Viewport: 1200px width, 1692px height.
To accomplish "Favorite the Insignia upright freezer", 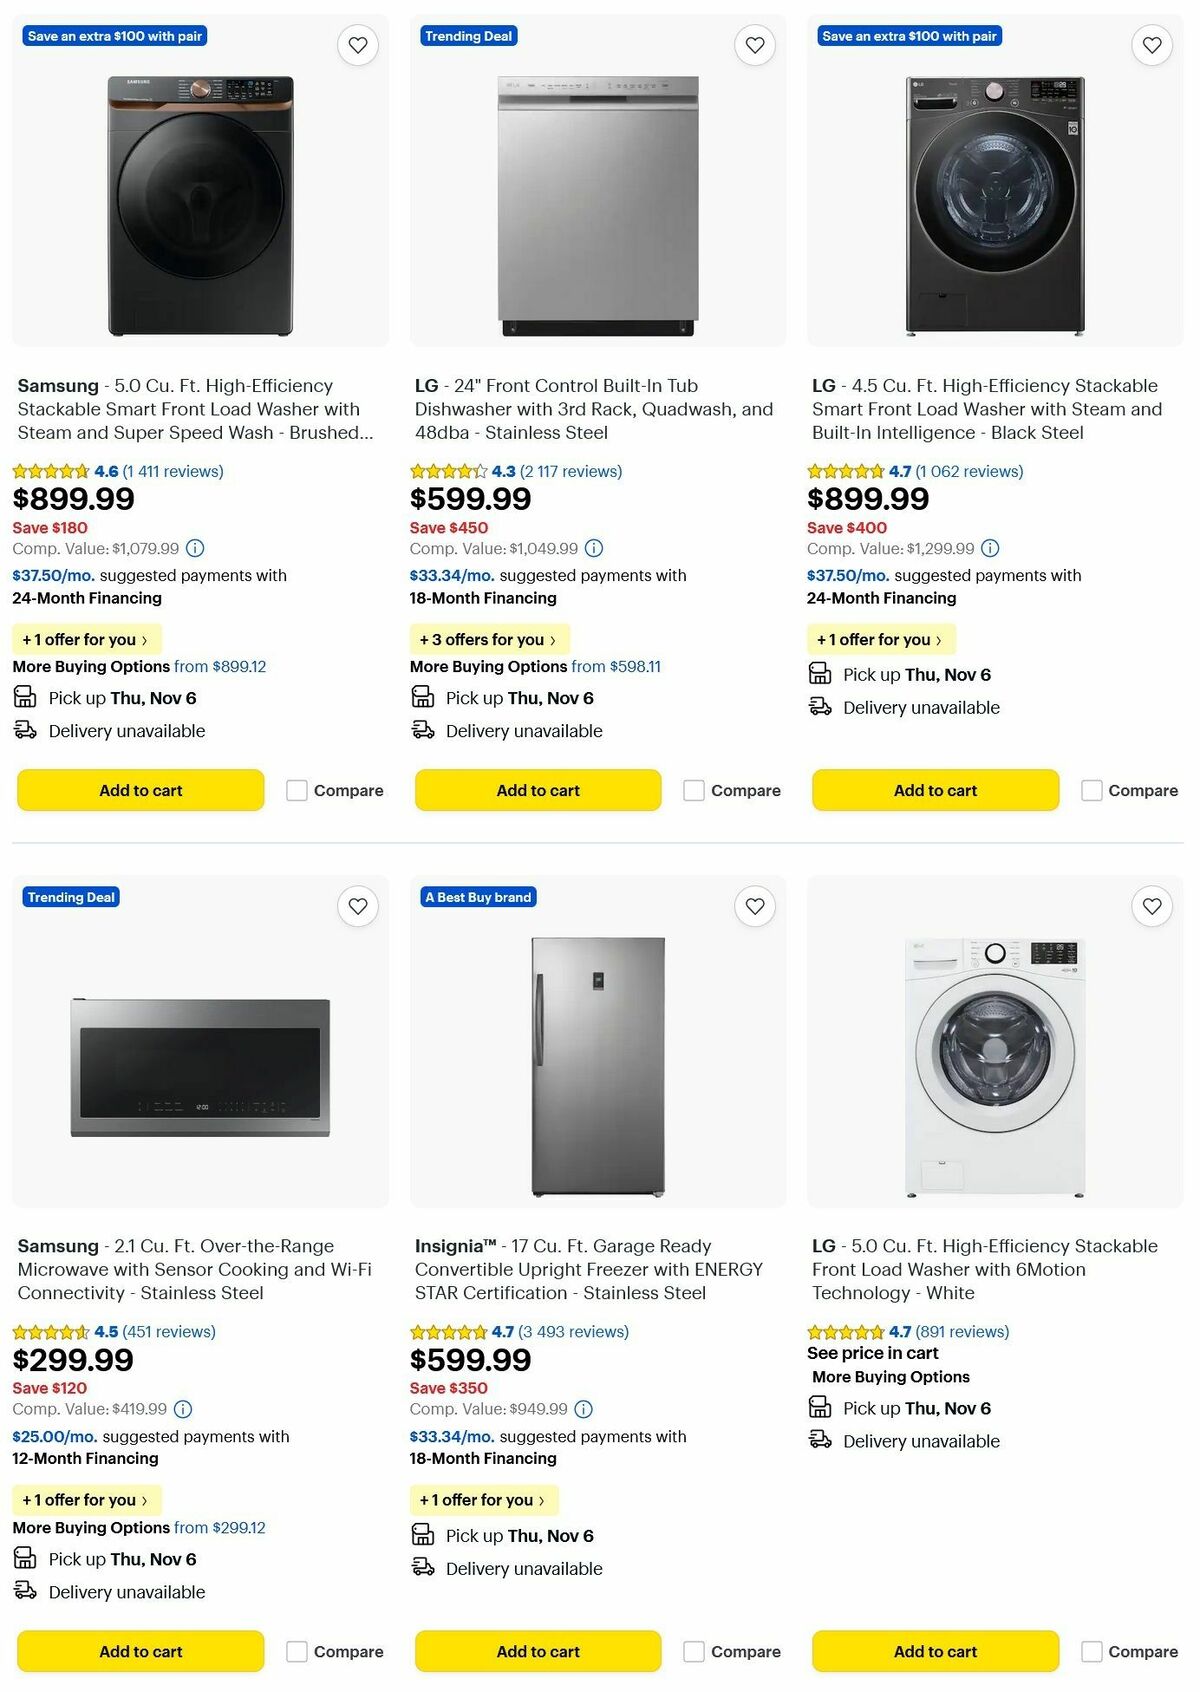I will 754,906.
